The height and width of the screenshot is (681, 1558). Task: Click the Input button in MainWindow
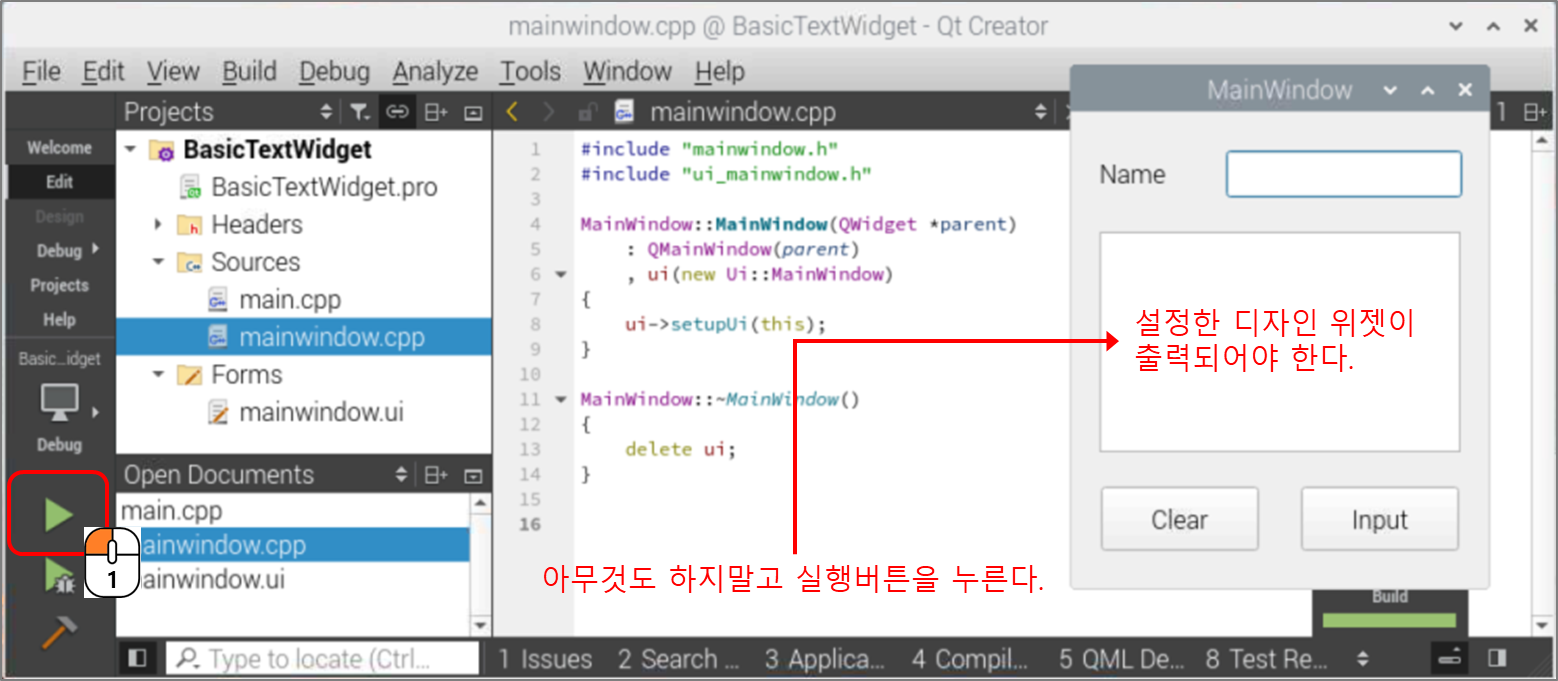[x=1379, y=519]
